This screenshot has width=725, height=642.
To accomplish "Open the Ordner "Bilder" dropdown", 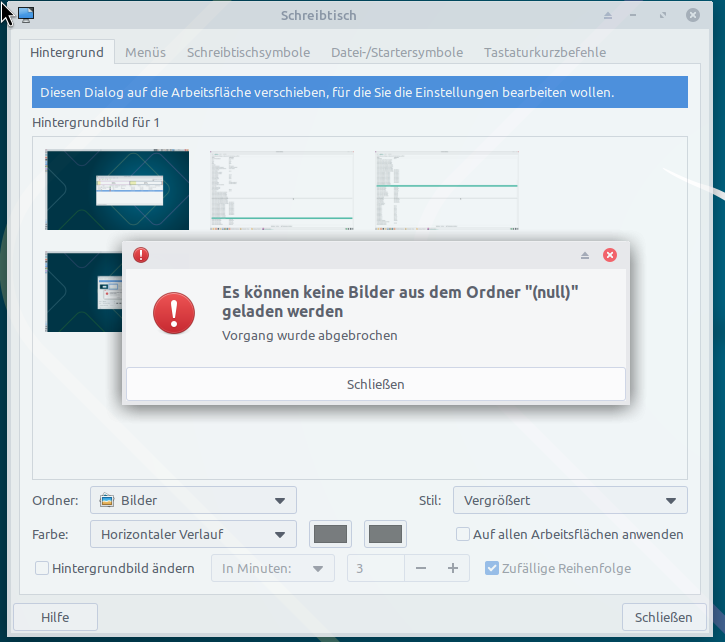I will coord(193,500).
